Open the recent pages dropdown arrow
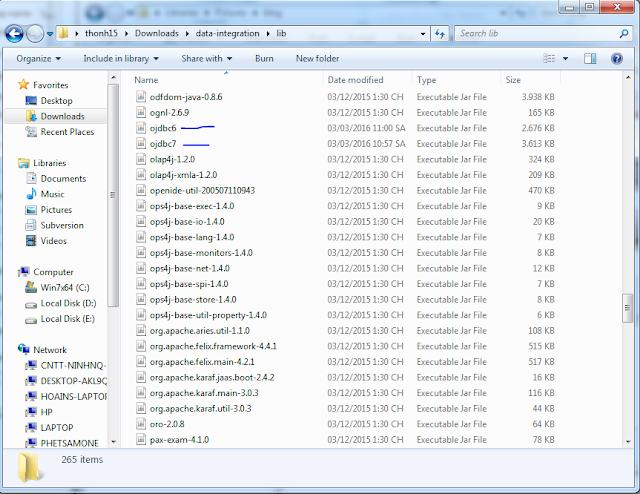The image size is (640, 494). click(x=50, y=34)
